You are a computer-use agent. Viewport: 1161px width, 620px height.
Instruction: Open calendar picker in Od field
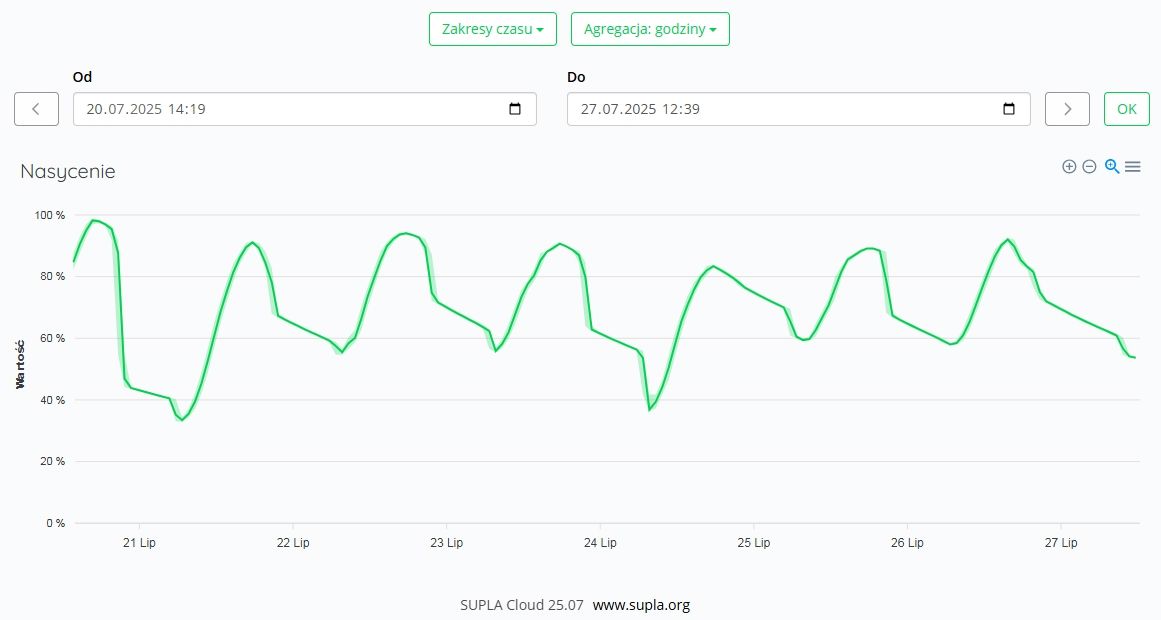point(515,109)
